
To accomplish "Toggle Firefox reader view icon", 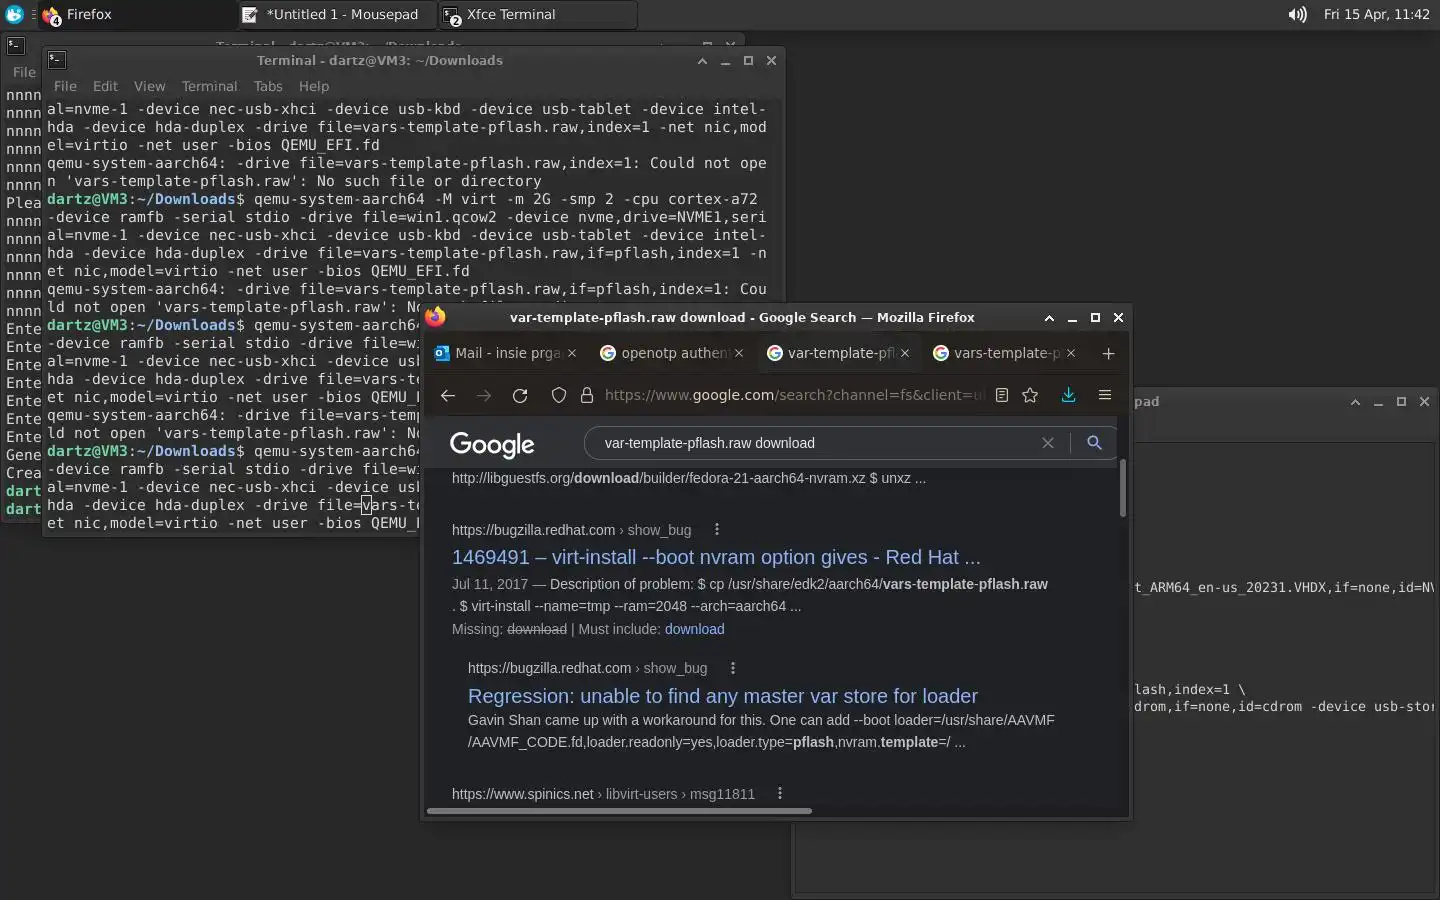I will click(x=1001, y=395).
